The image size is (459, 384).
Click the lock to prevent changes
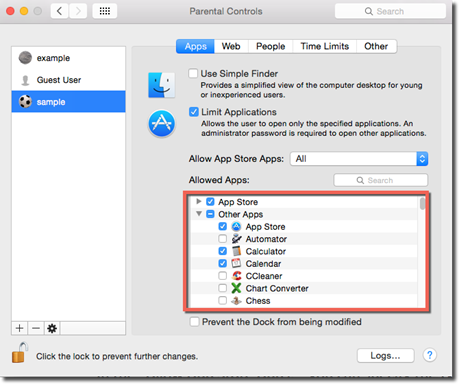click(19, 353)
